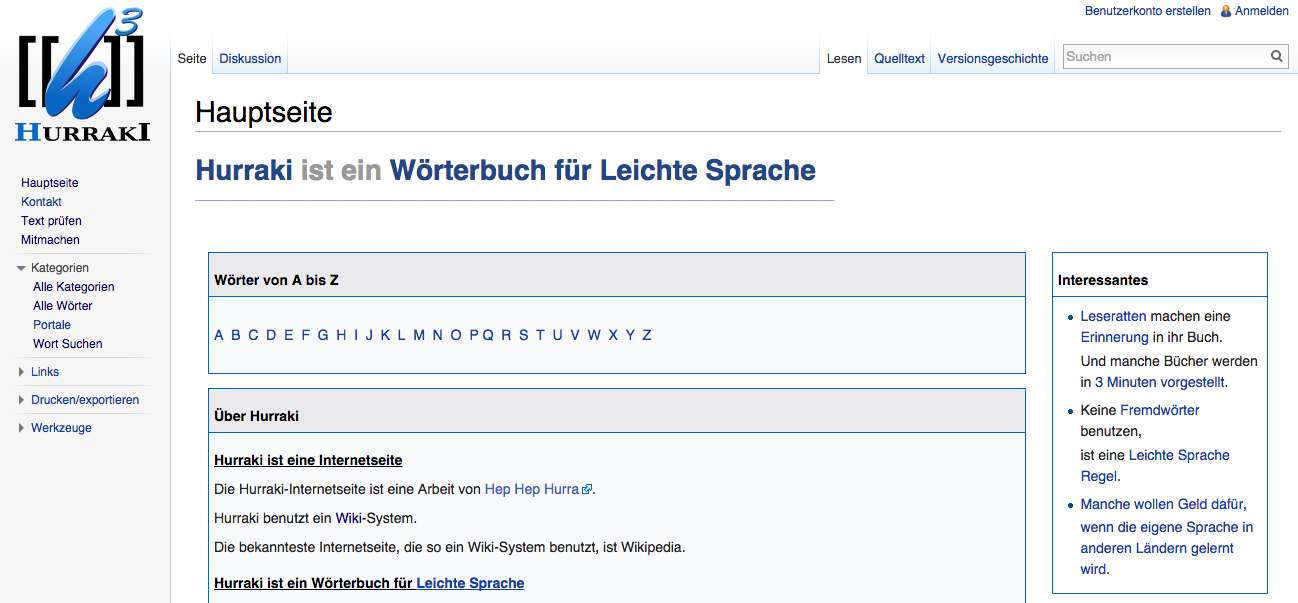Click letter M in the alphabet list

[x=419, y=335]
